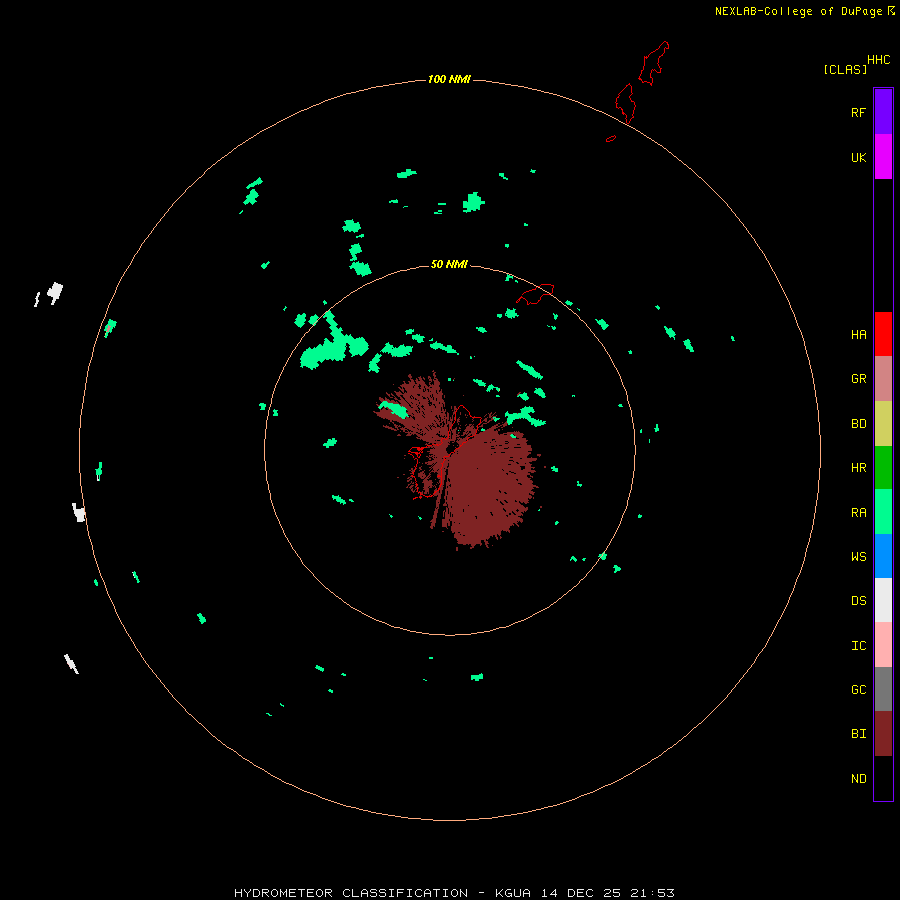Click the BI legend label
This screenshot has height=900, width=900.
click(858, 734)
